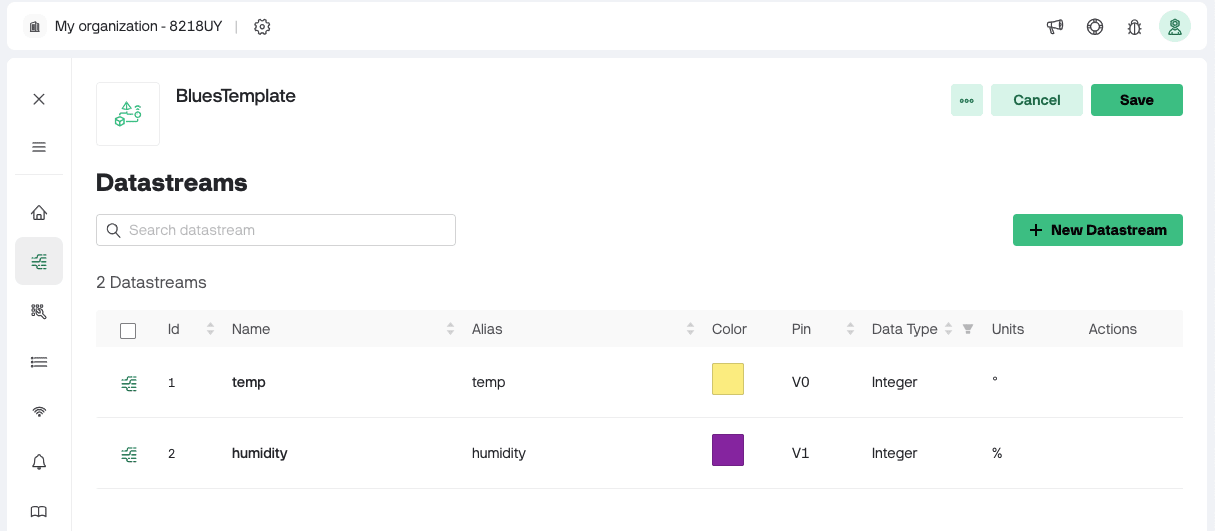Open organization settings gear icon
1215x531 pixels.
pyautogui.click(x=262, y=27)
